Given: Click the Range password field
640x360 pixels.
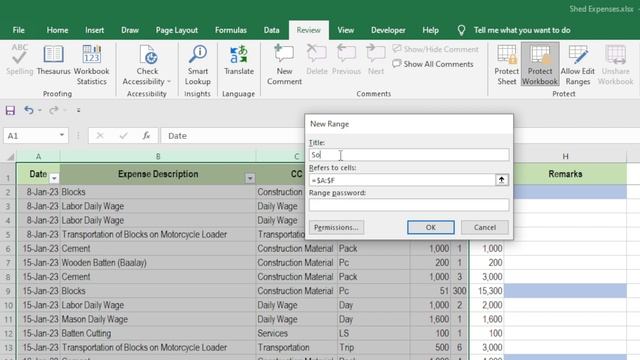Looking at the screenshot, I should pyautogui.click(x=409, y=205).
